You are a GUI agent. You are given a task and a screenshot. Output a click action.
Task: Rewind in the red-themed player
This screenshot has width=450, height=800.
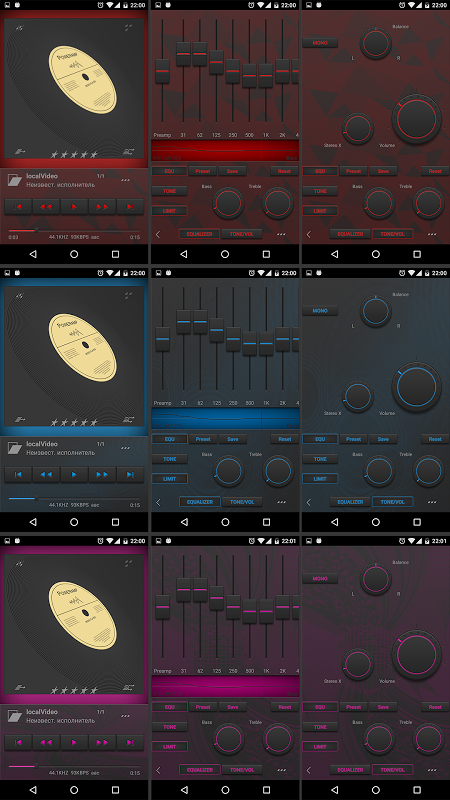coord(46,207)
